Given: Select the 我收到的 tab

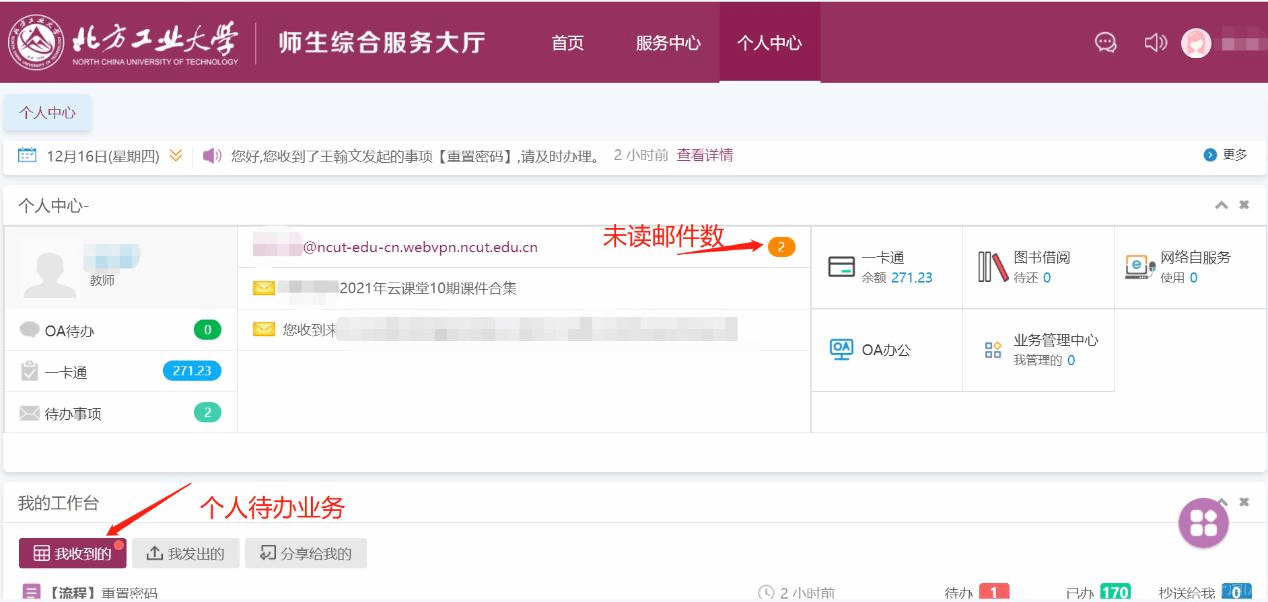Looking at the screenshot, I should (x=73, y=553).
